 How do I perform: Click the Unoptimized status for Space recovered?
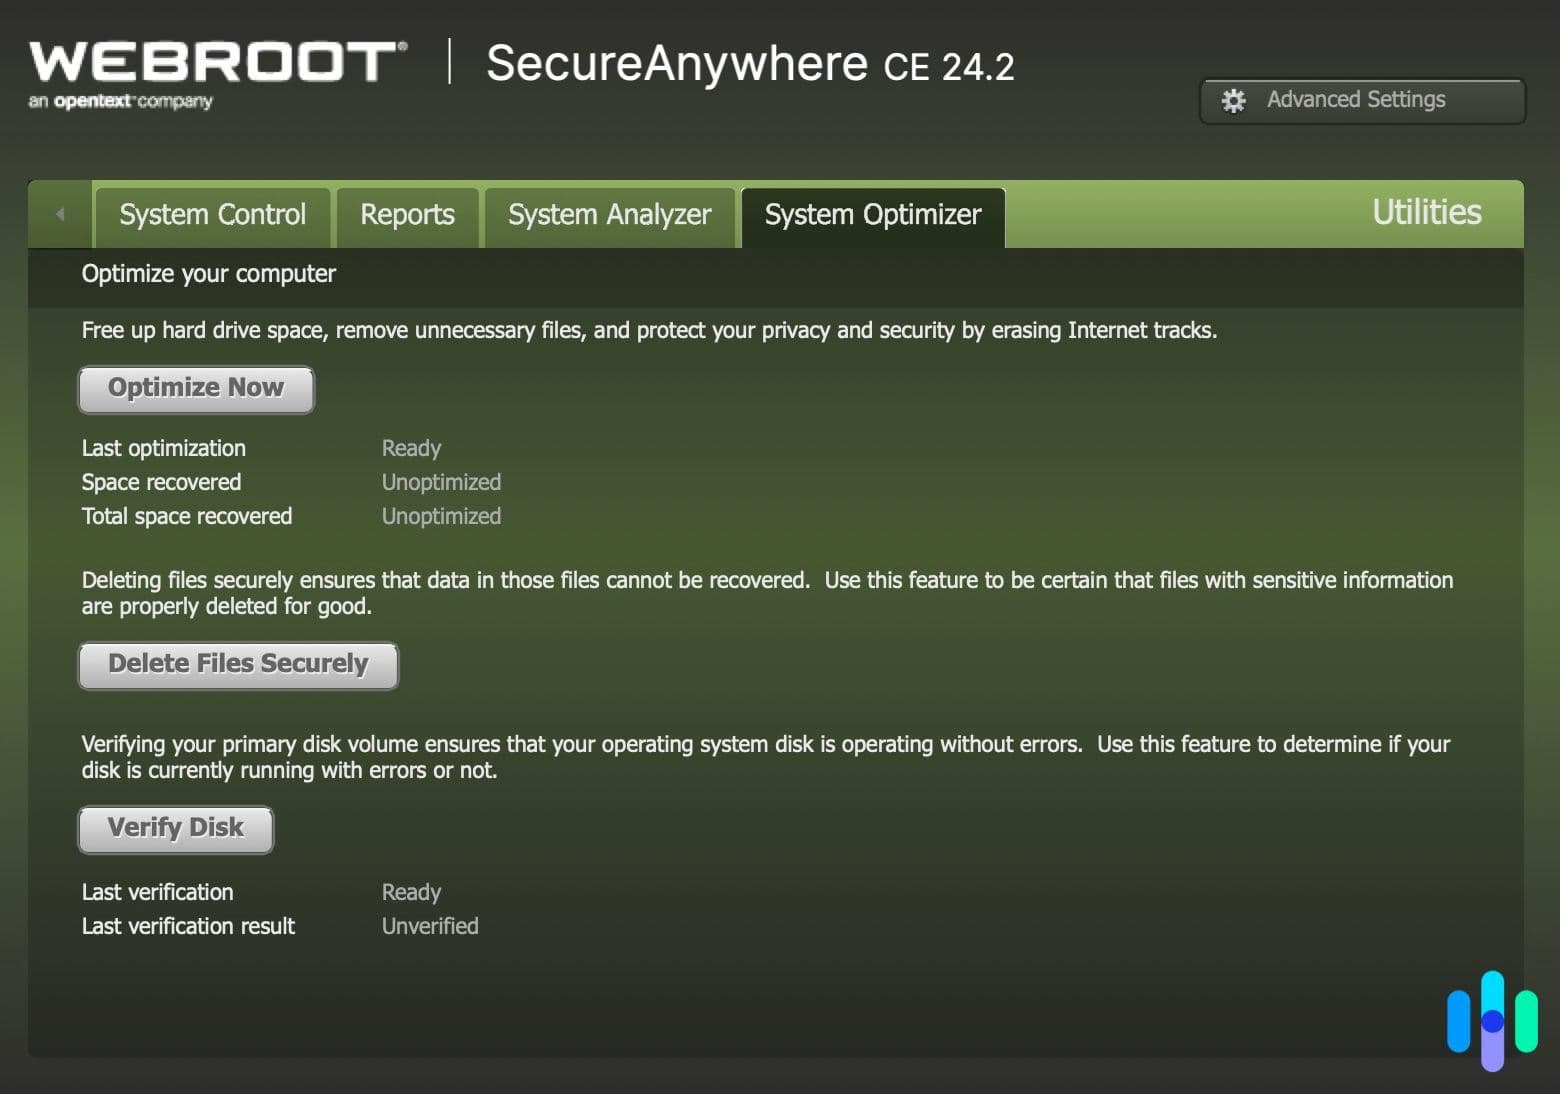tap(441, 482)
